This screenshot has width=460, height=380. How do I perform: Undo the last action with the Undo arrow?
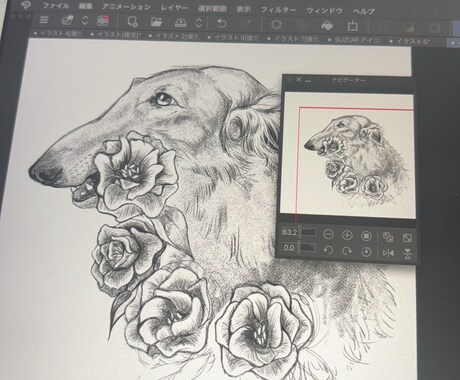click(x=222, y=24)
